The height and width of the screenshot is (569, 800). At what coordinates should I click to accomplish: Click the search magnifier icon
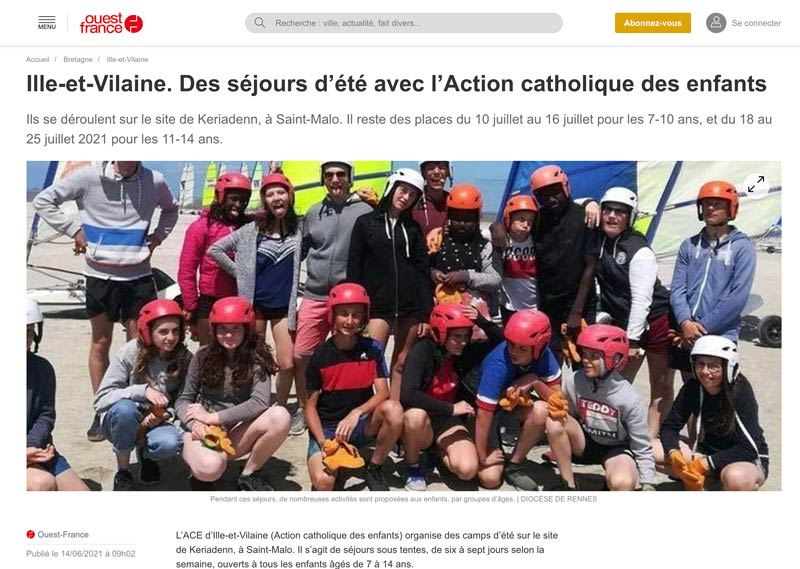coord(260,23)
